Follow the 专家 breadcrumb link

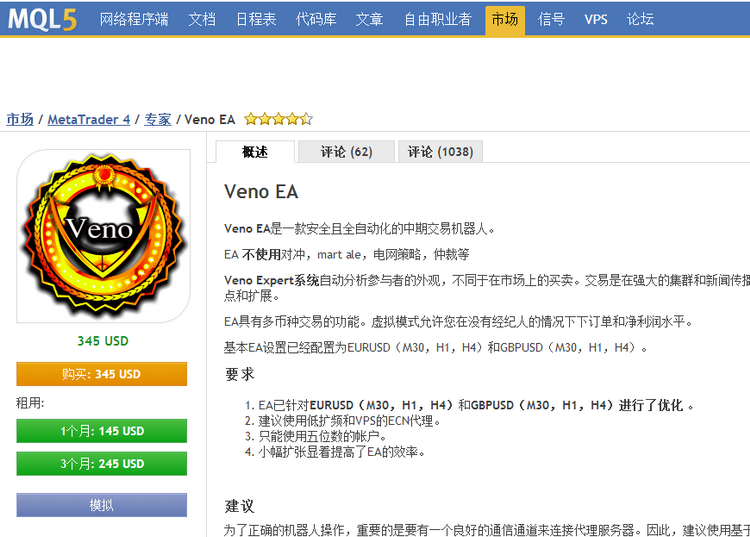(x=157, y=119)
